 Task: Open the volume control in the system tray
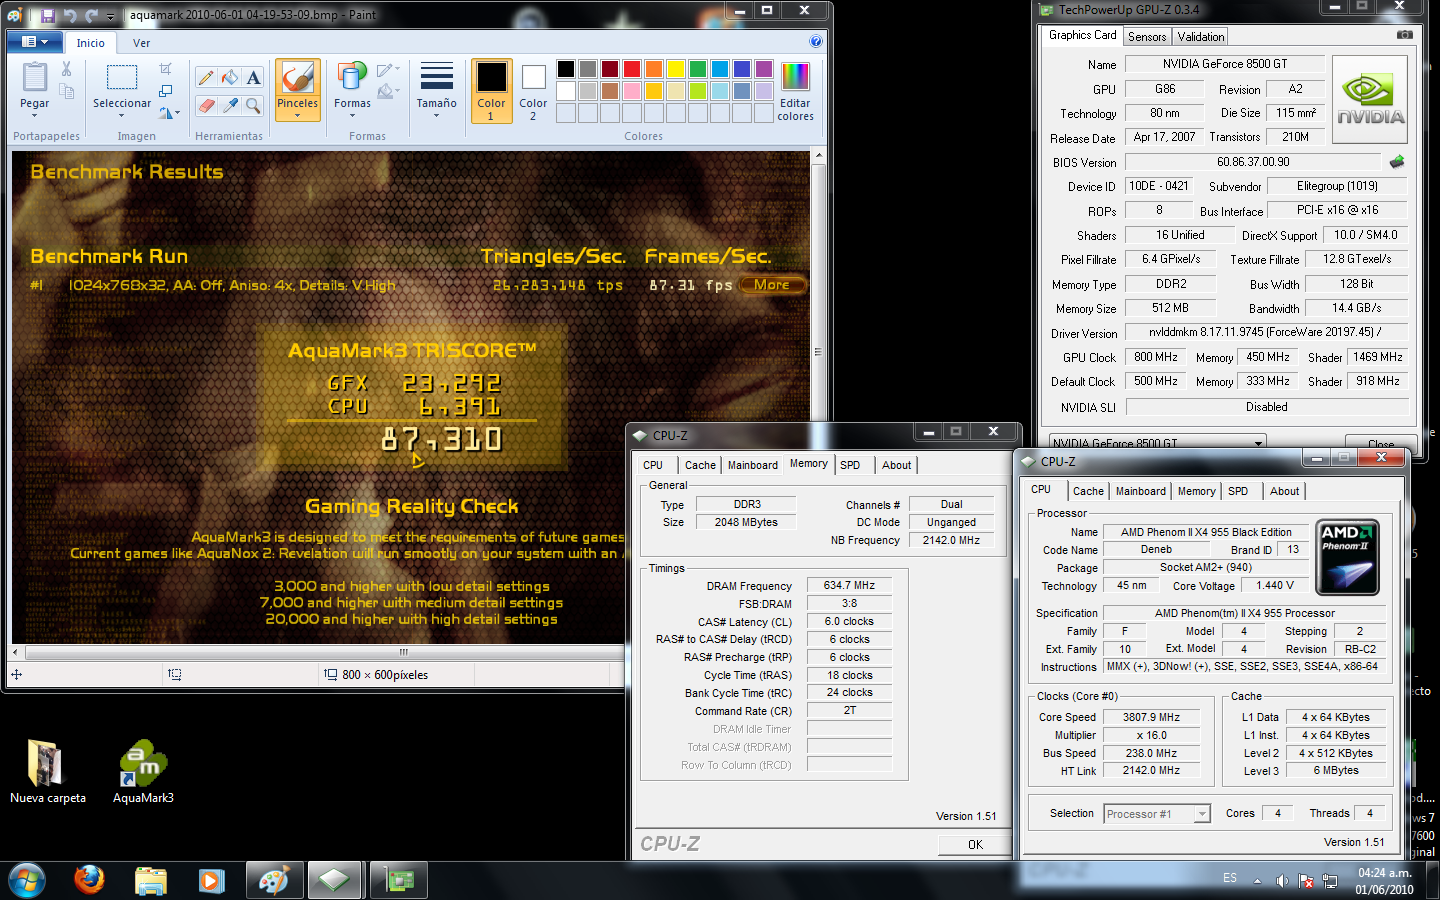(x=1282, y=880)
